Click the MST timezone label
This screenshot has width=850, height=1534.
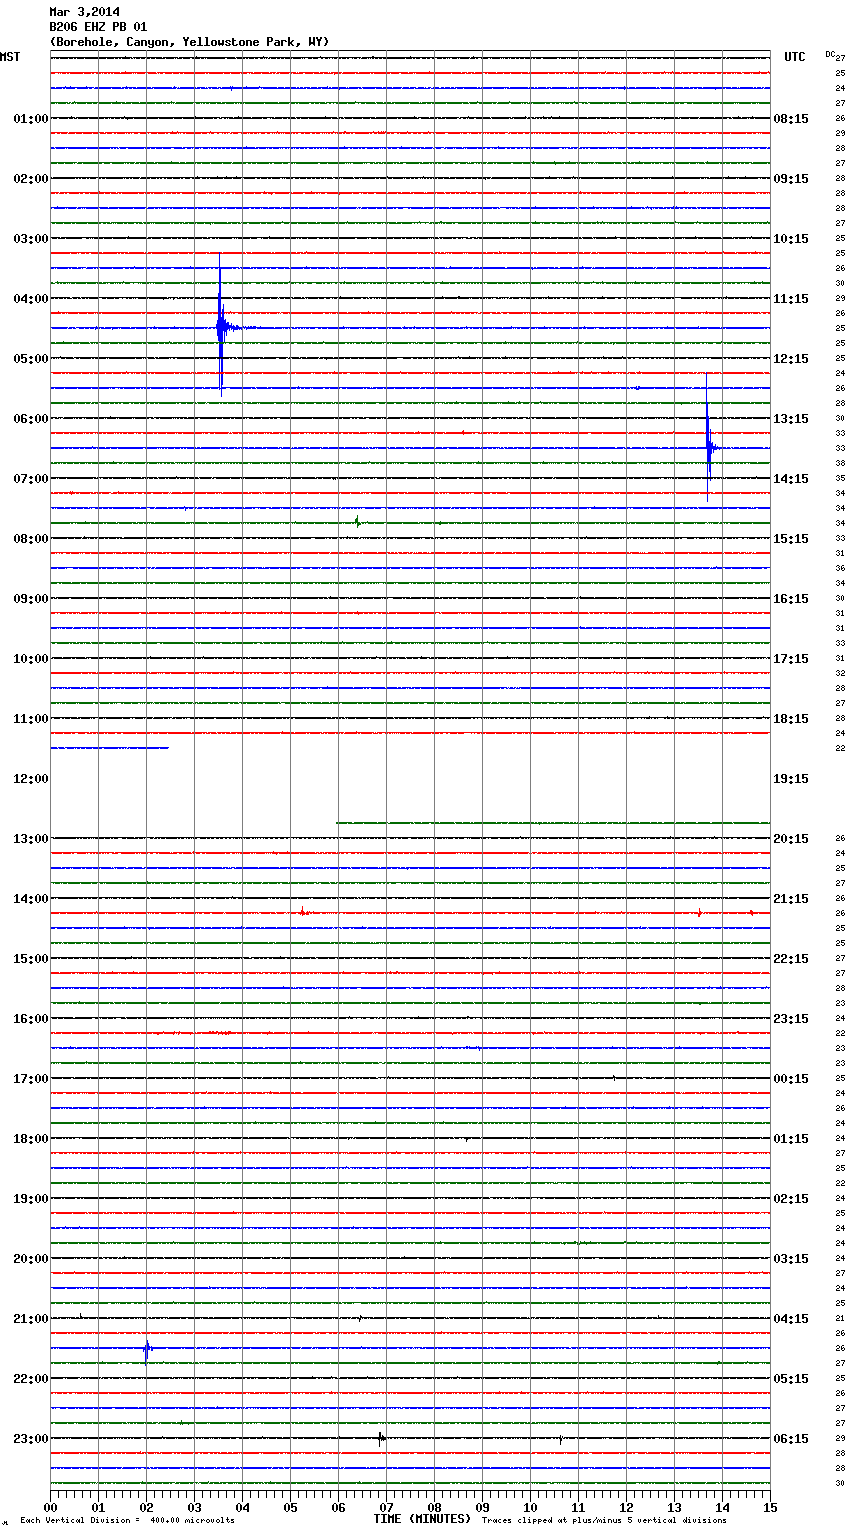[x=10, y=57]
